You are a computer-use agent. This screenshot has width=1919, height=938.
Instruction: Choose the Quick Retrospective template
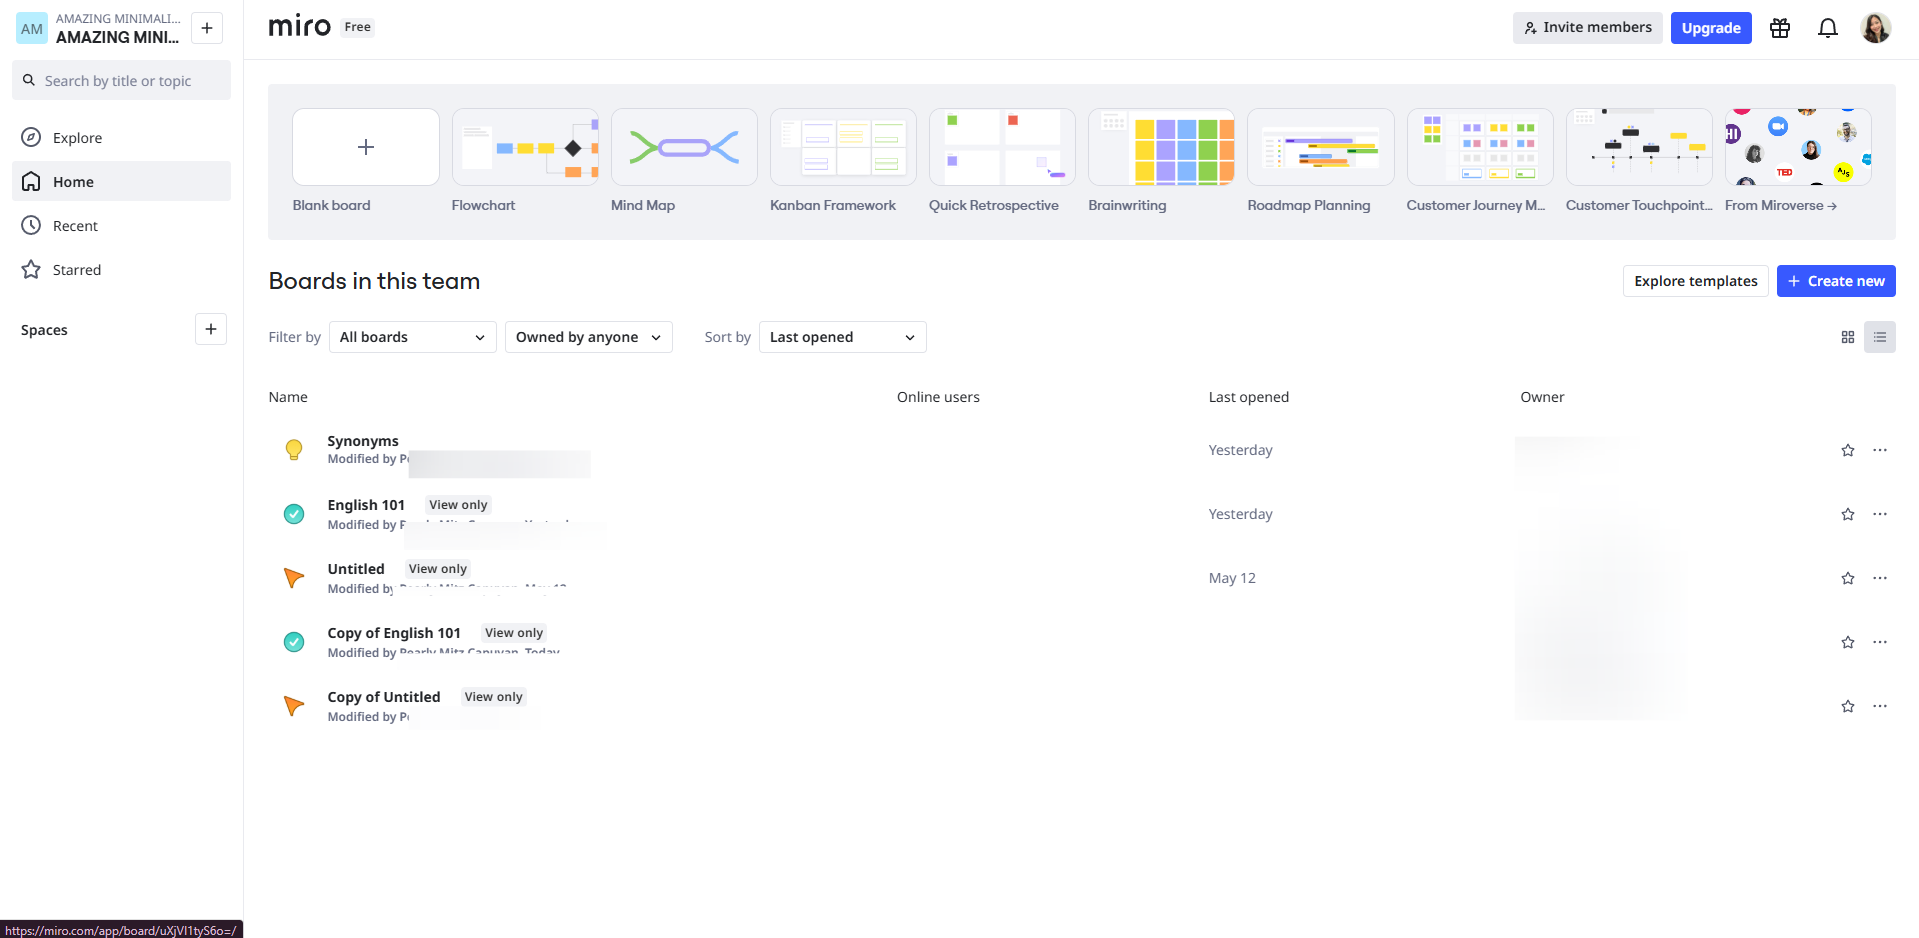(1002, 147)
